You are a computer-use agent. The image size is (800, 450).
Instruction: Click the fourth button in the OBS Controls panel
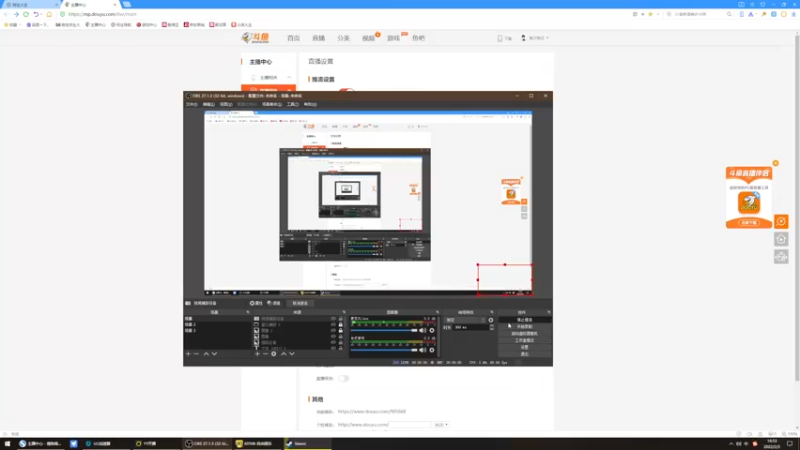coord(524,340)
